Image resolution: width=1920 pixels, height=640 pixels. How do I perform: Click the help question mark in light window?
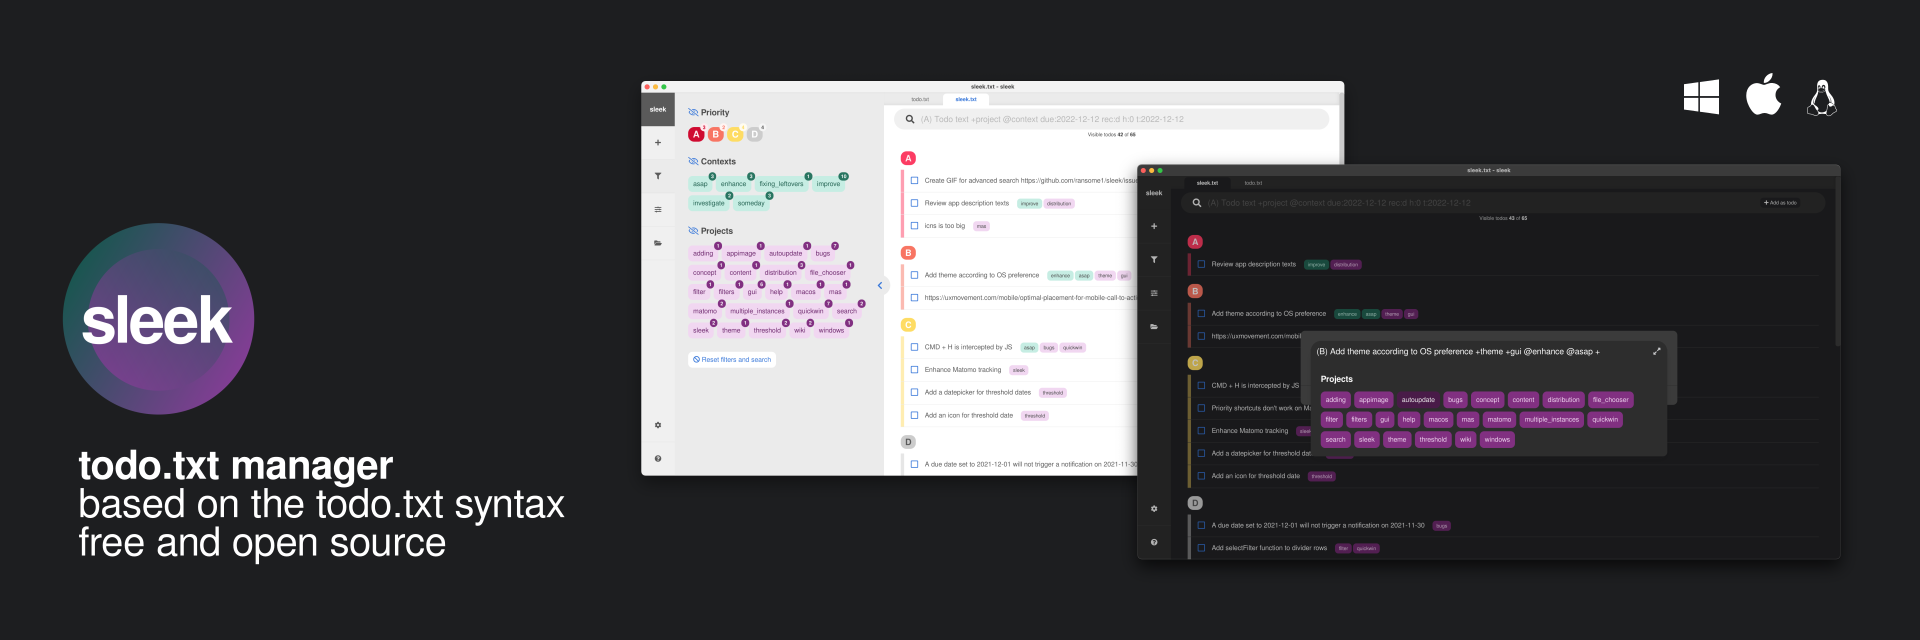658,458
